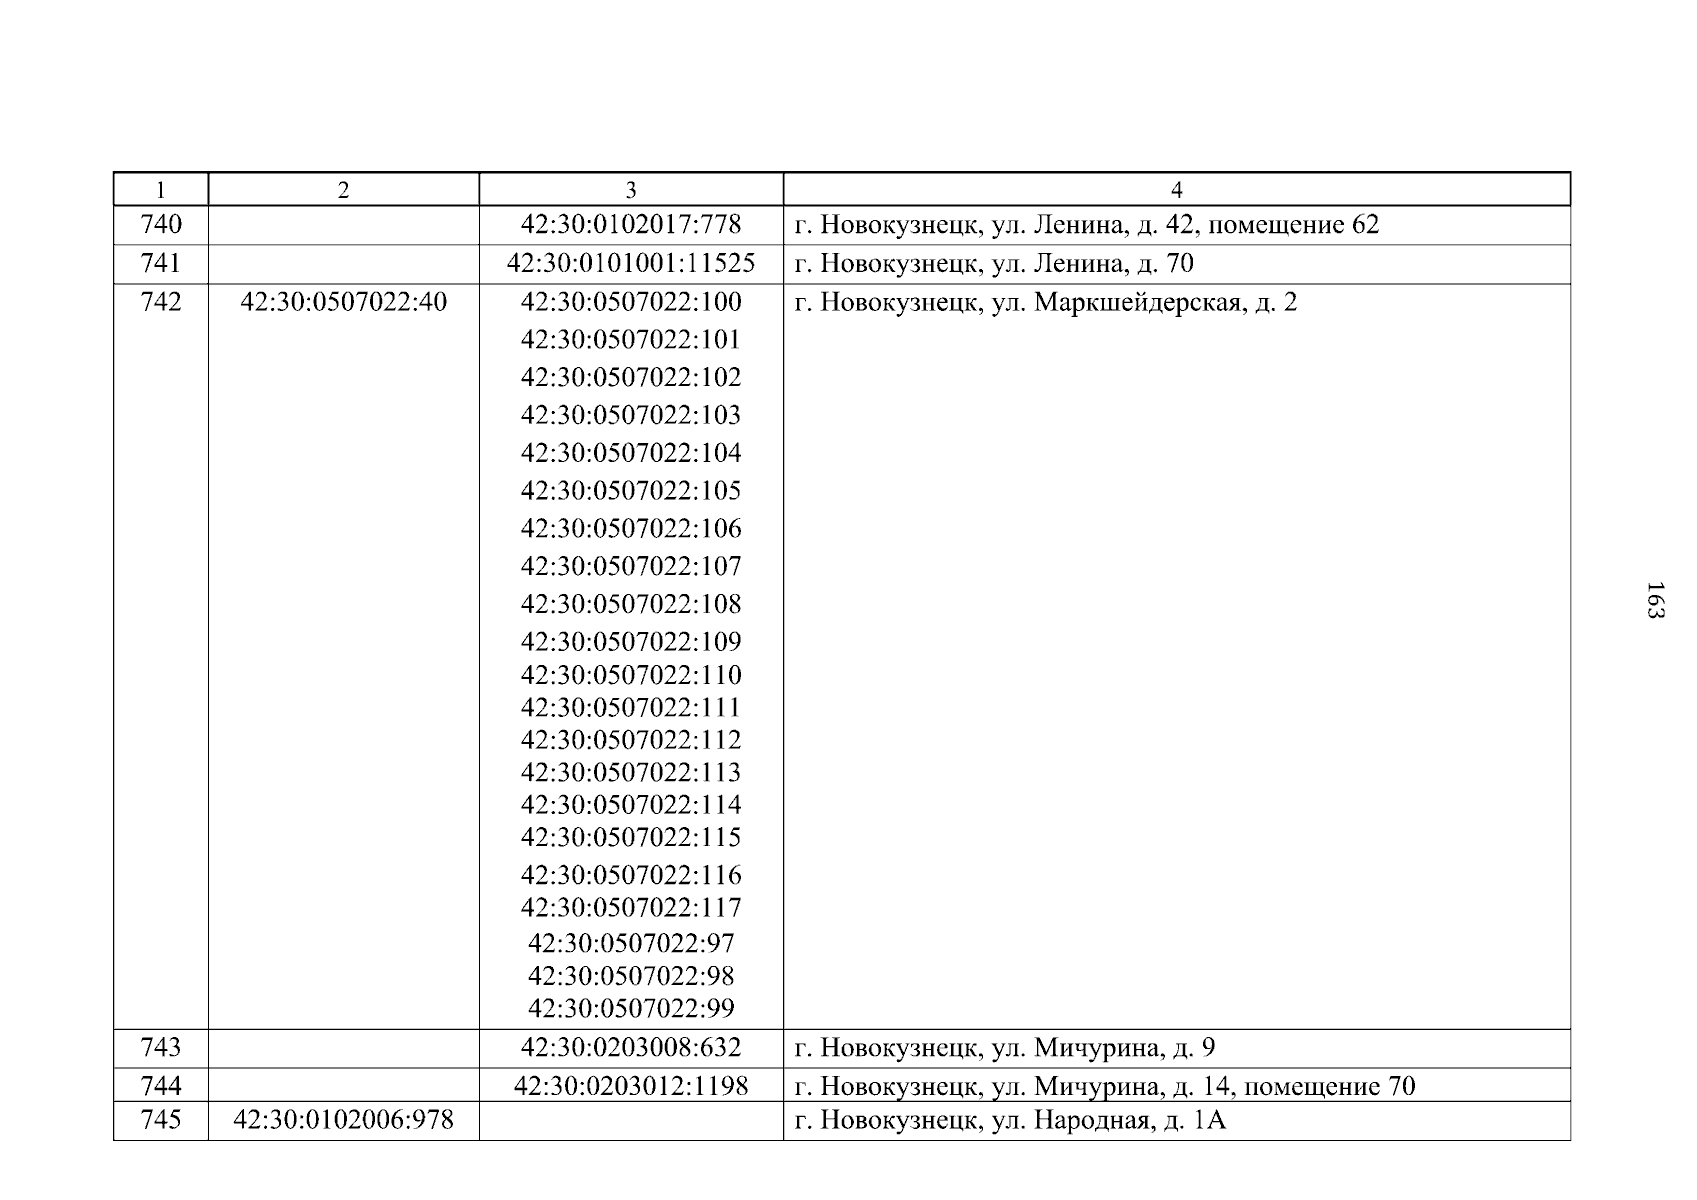Click cadastral number 42:30:0203012:1198
1697x1200 pixels.
[x=631, y=1086]
